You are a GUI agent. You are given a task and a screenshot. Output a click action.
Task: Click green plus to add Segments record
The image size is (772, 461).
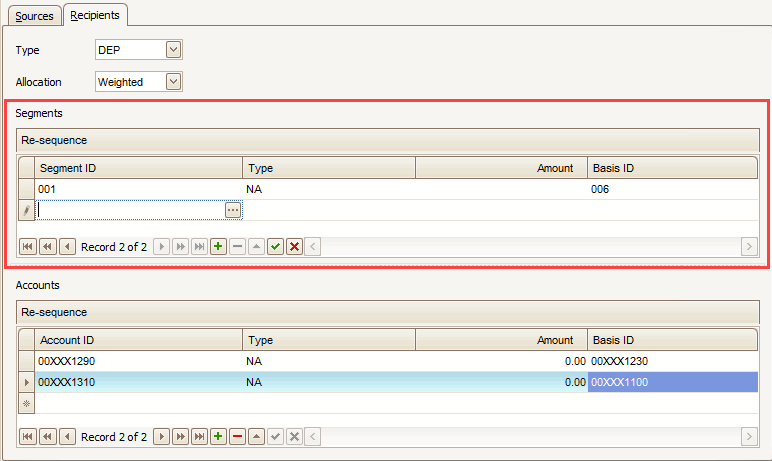[218, 247]
